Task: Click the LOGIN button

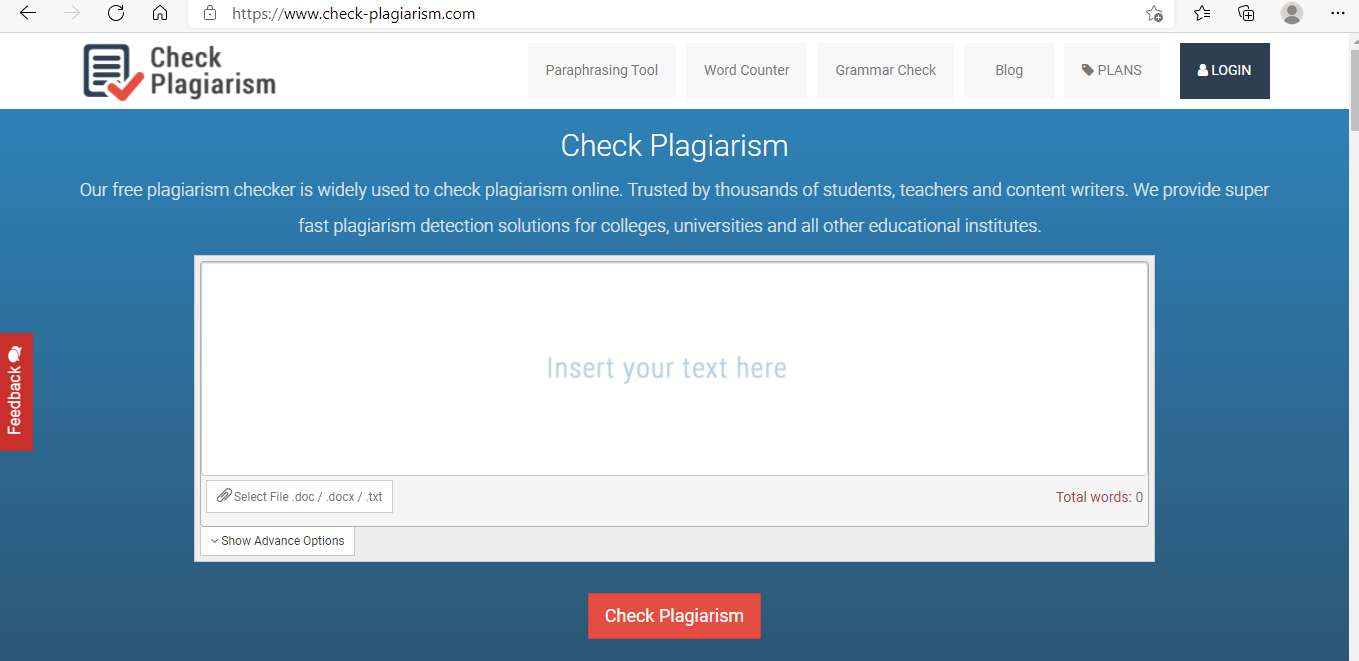Action: pos(1225,71)
